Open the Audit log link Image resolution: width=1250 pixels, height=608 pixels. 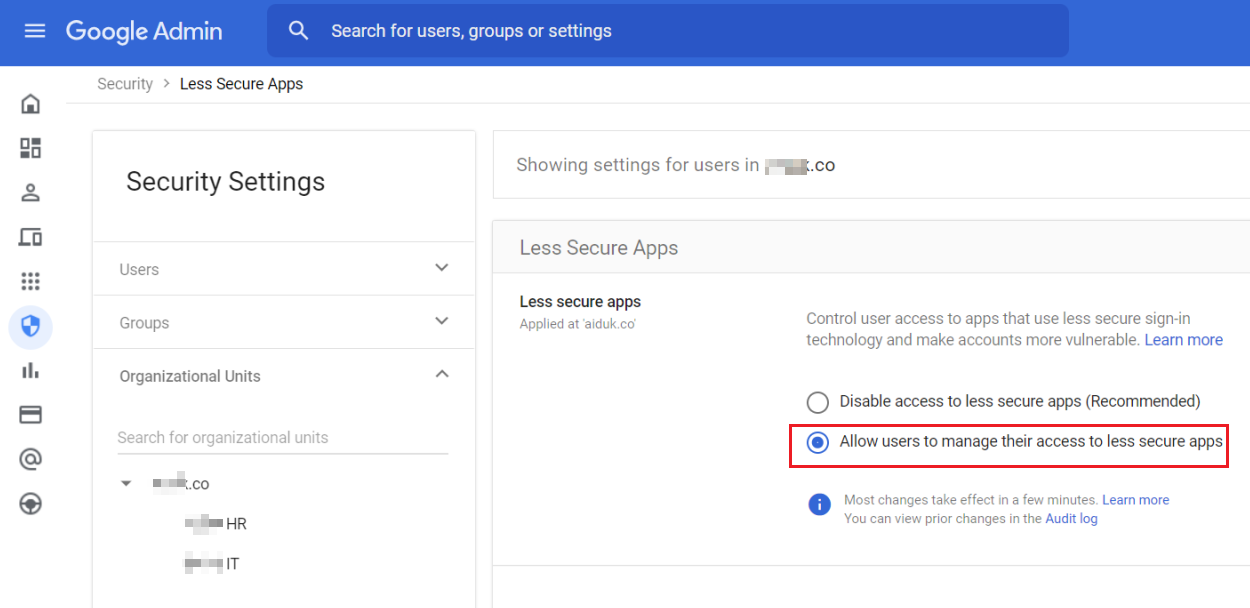[x=1071, y=518]
